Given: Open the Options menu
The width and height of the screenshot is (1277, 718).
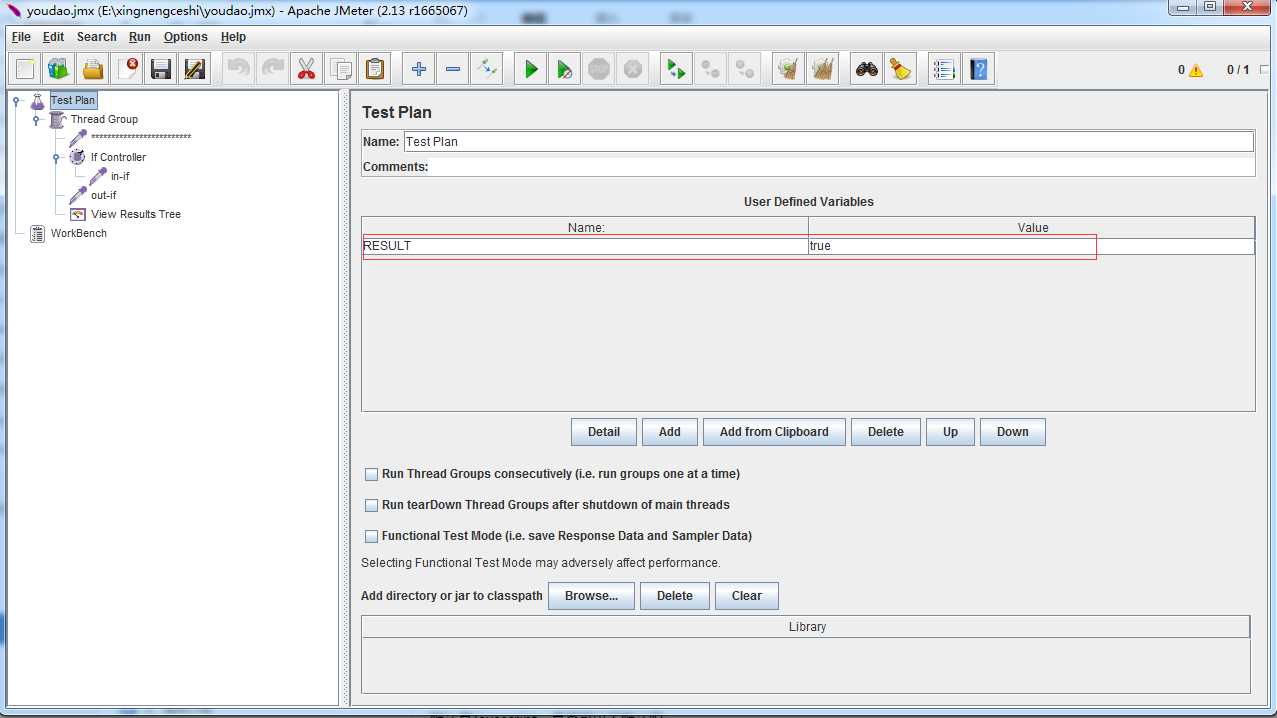Looking at the screenshot, I should point(185,37).
